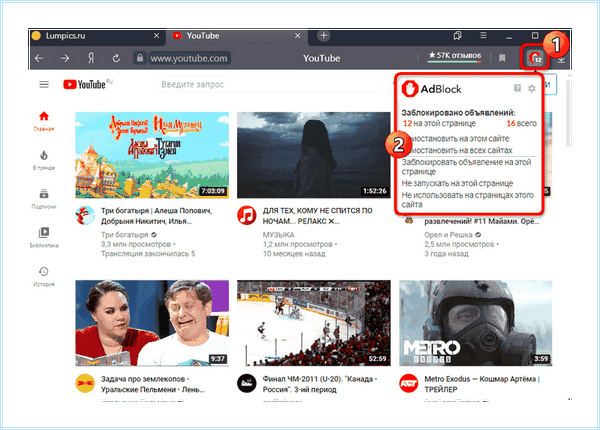Click the padlock site security icon
The height and width of the screenshot is (430, 600).
140,58
